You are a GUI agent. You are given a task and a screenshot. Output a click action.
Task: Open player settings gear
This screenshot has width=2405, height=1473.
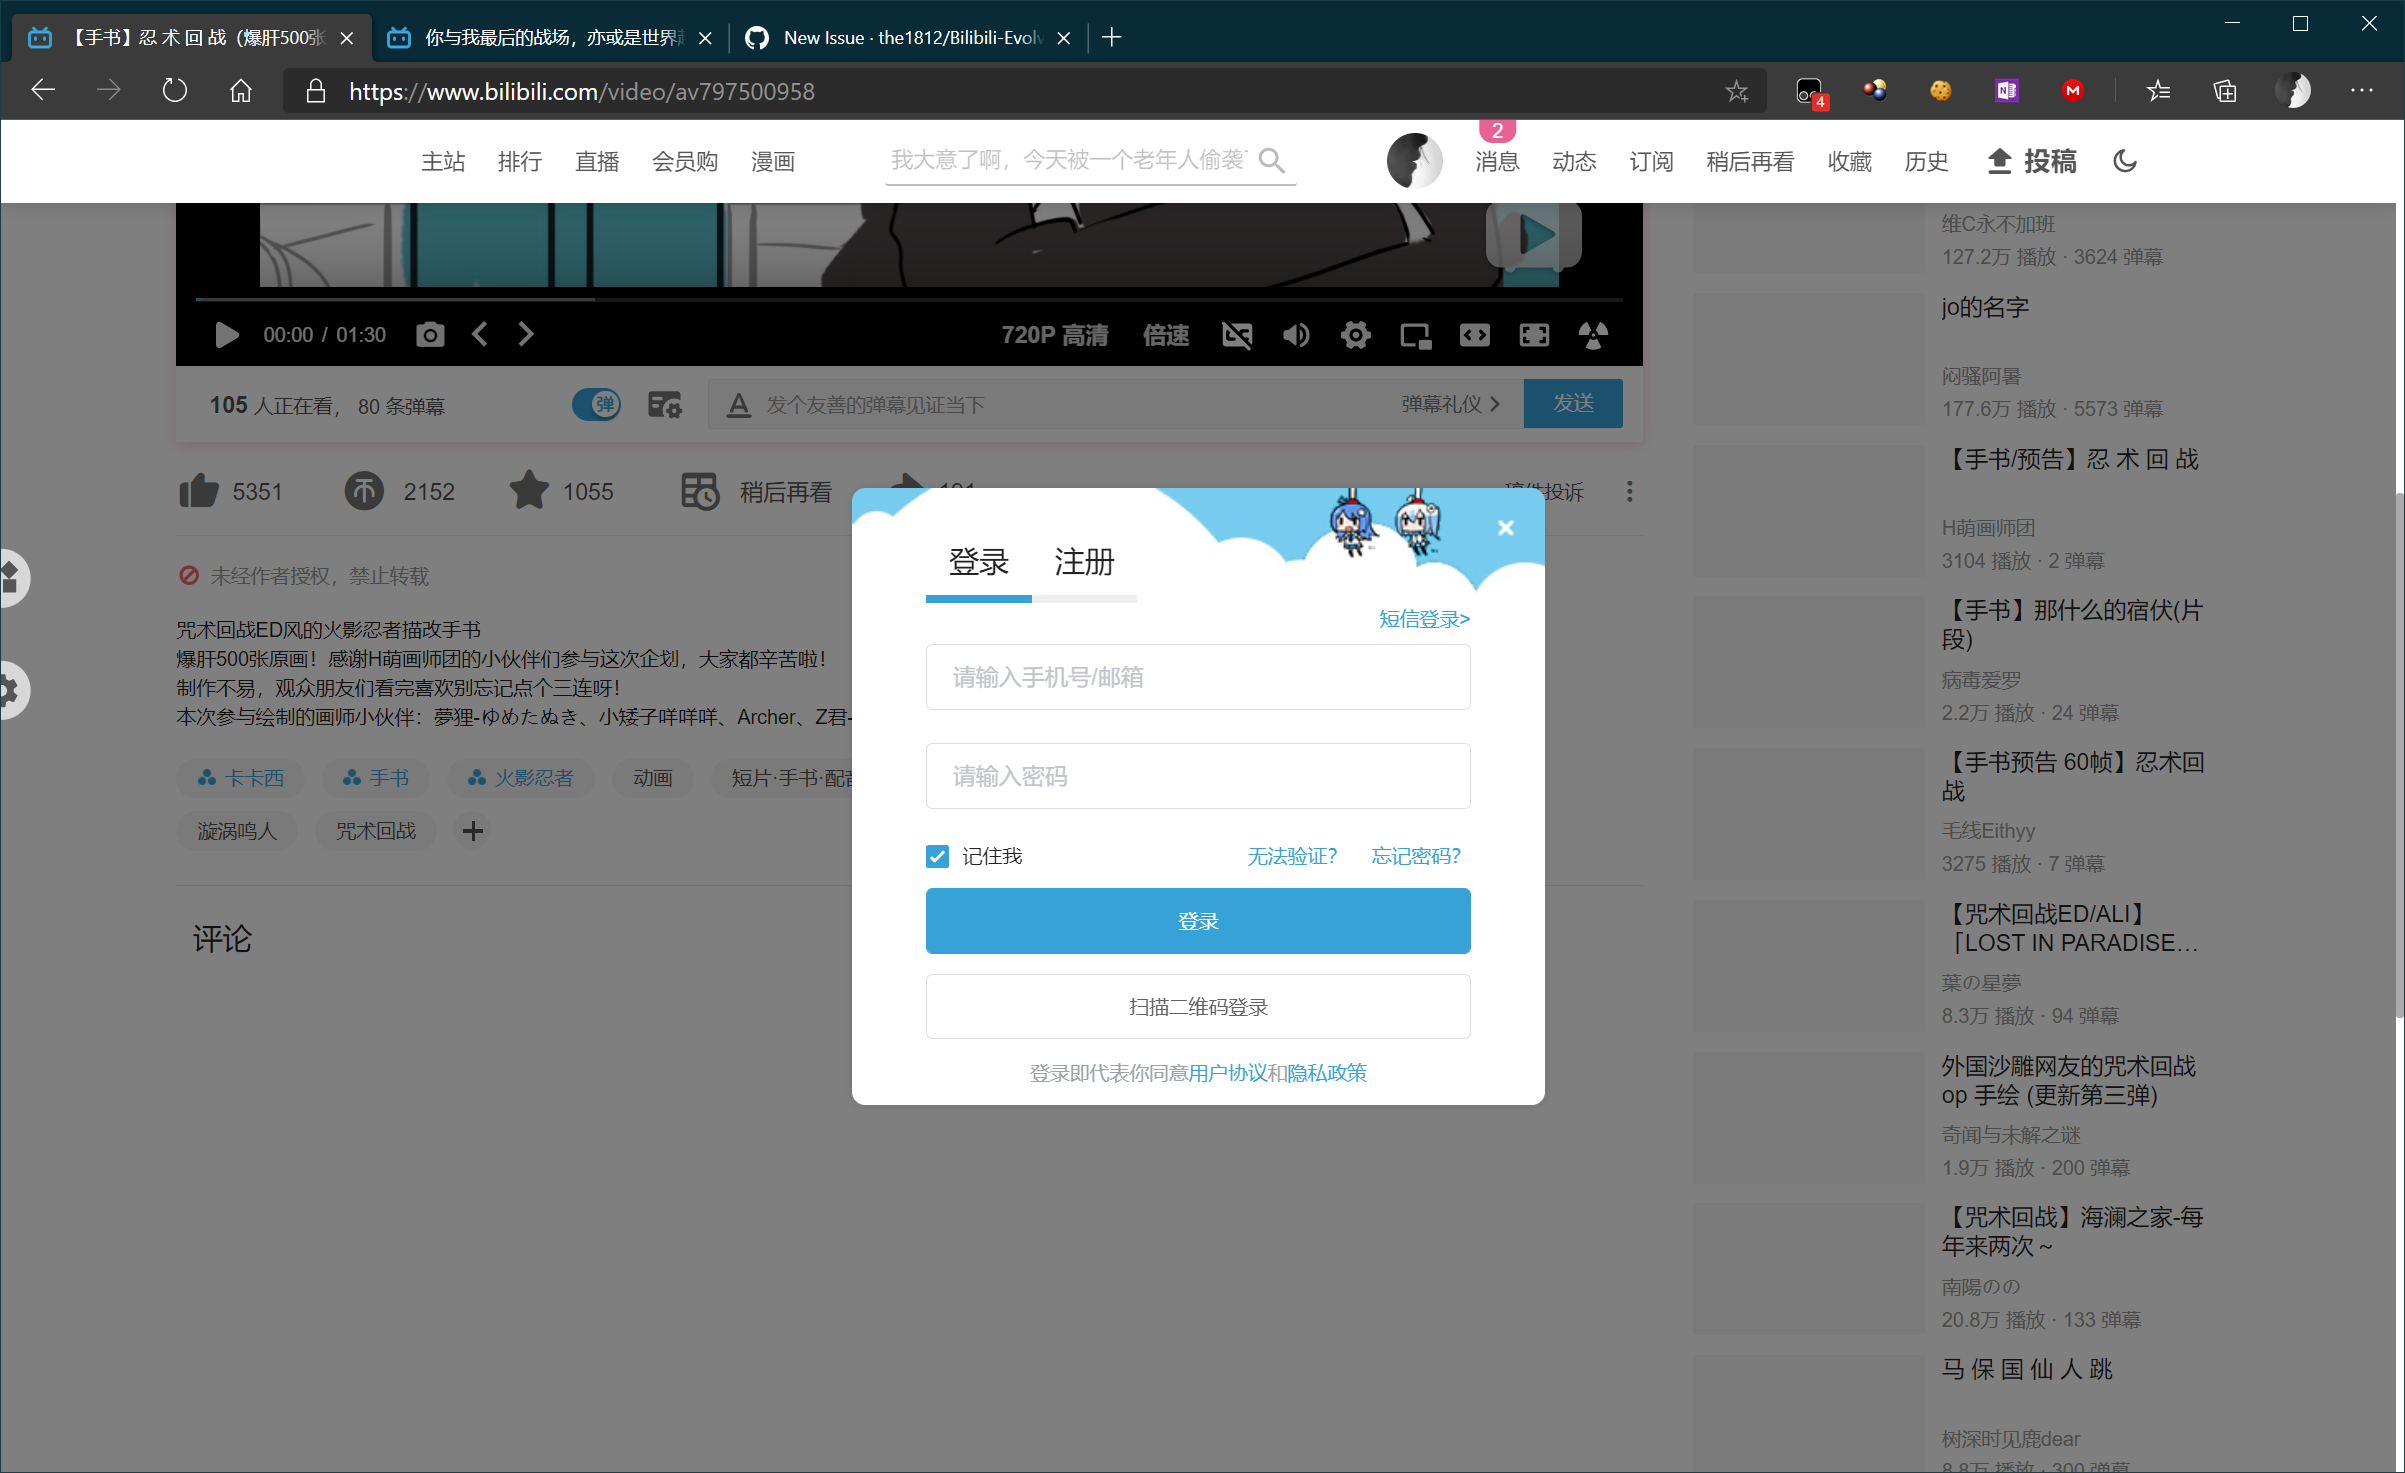click(1356, 335)
